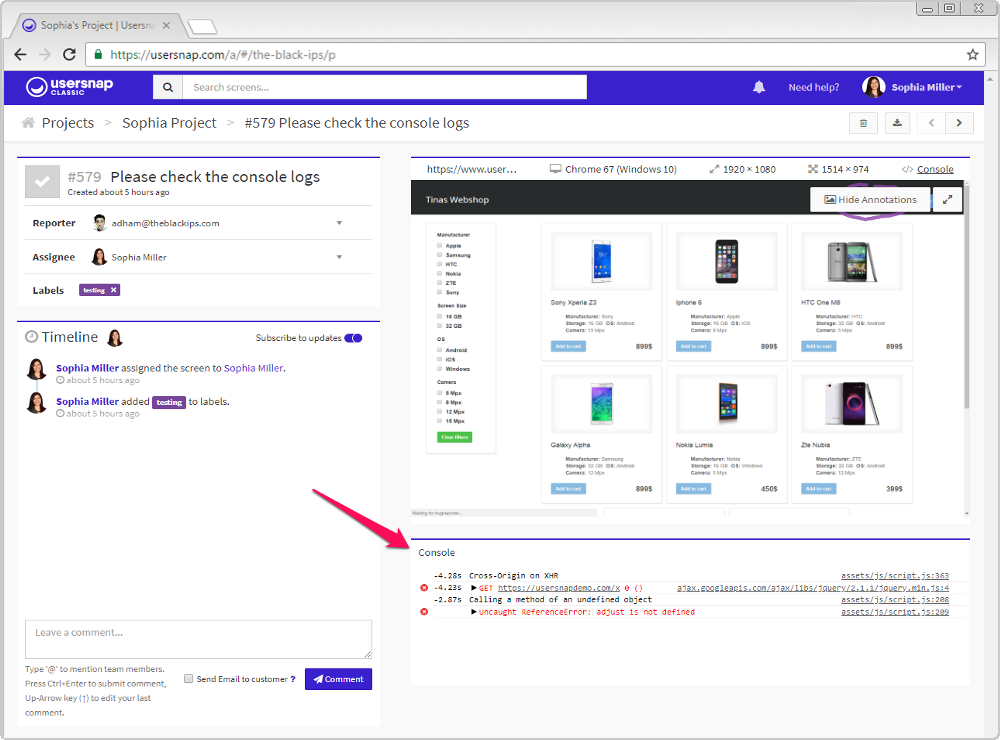Image resolution: width=1000 pixels, height=740 pixels.
Task: Add Sony Xperia Z3 to cart
Action: (568, 346)
